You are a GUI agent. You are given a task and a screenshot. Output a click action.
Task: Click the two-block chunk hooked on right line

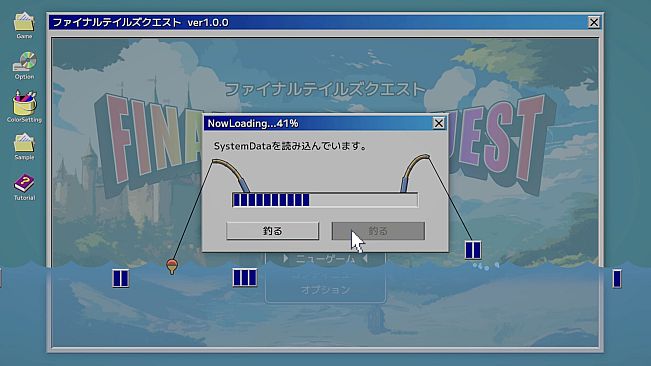(x=473, y=250)
